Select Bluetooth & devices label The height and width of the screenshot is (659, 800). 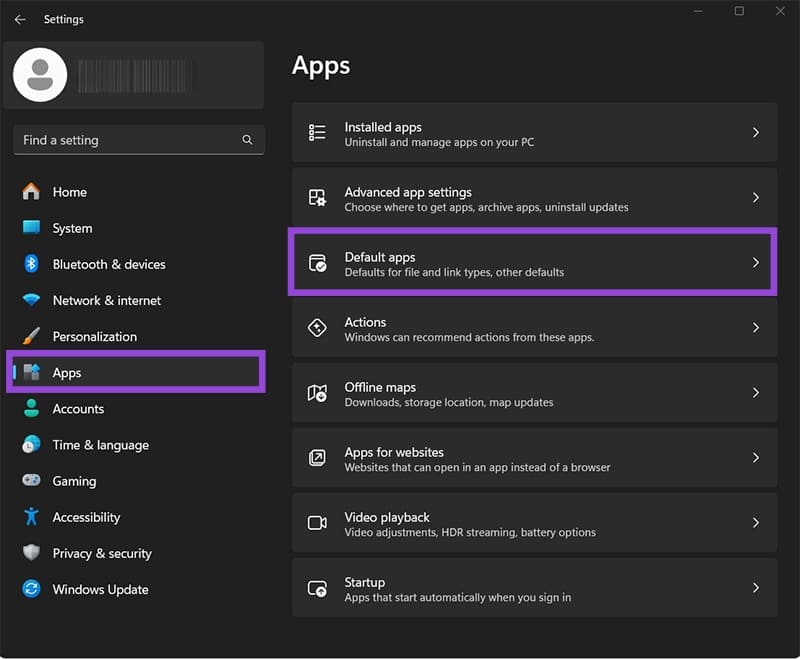pyautogui.click(x=109, y=264)
